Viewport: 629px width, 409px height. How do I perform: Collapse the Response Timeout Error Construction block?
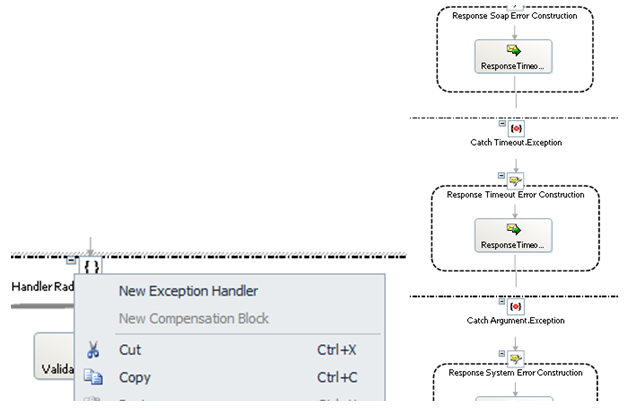point(501,175)
